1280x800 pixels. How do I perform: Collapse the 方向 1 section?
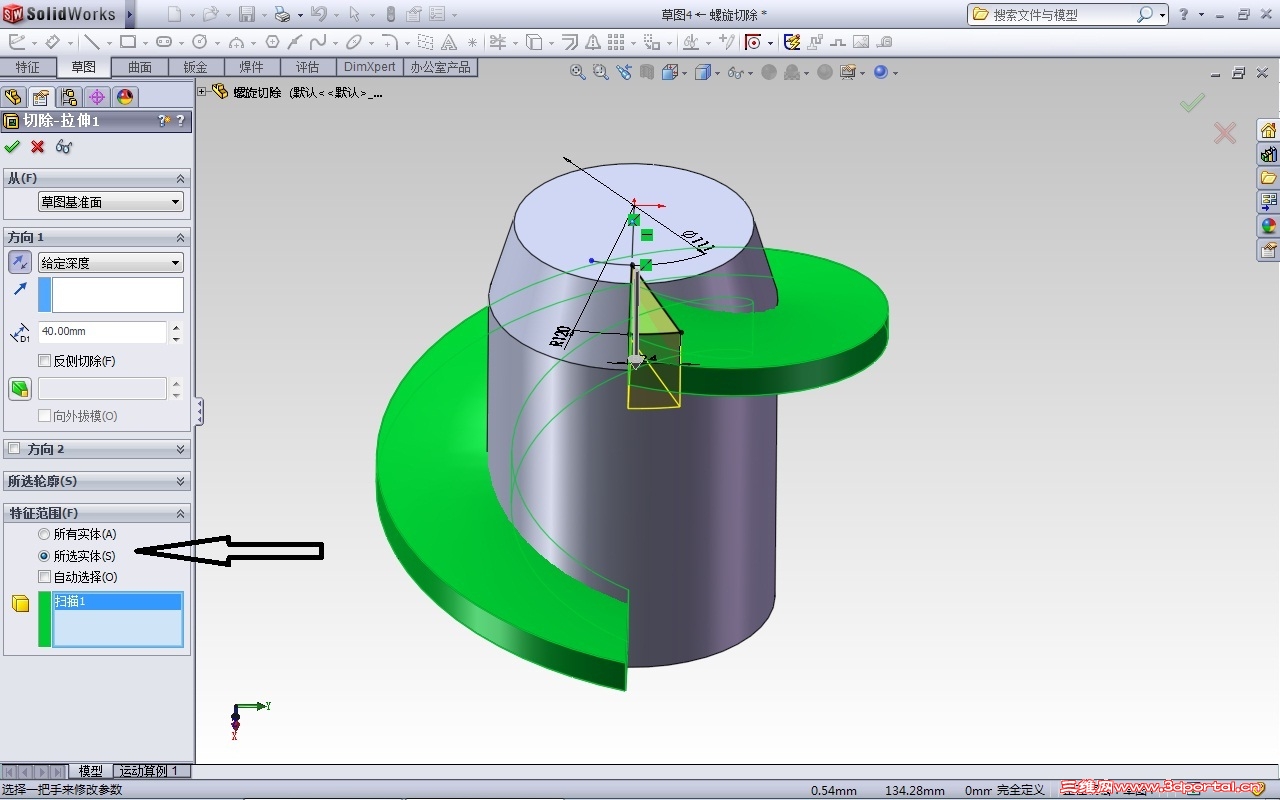[181, 237]
